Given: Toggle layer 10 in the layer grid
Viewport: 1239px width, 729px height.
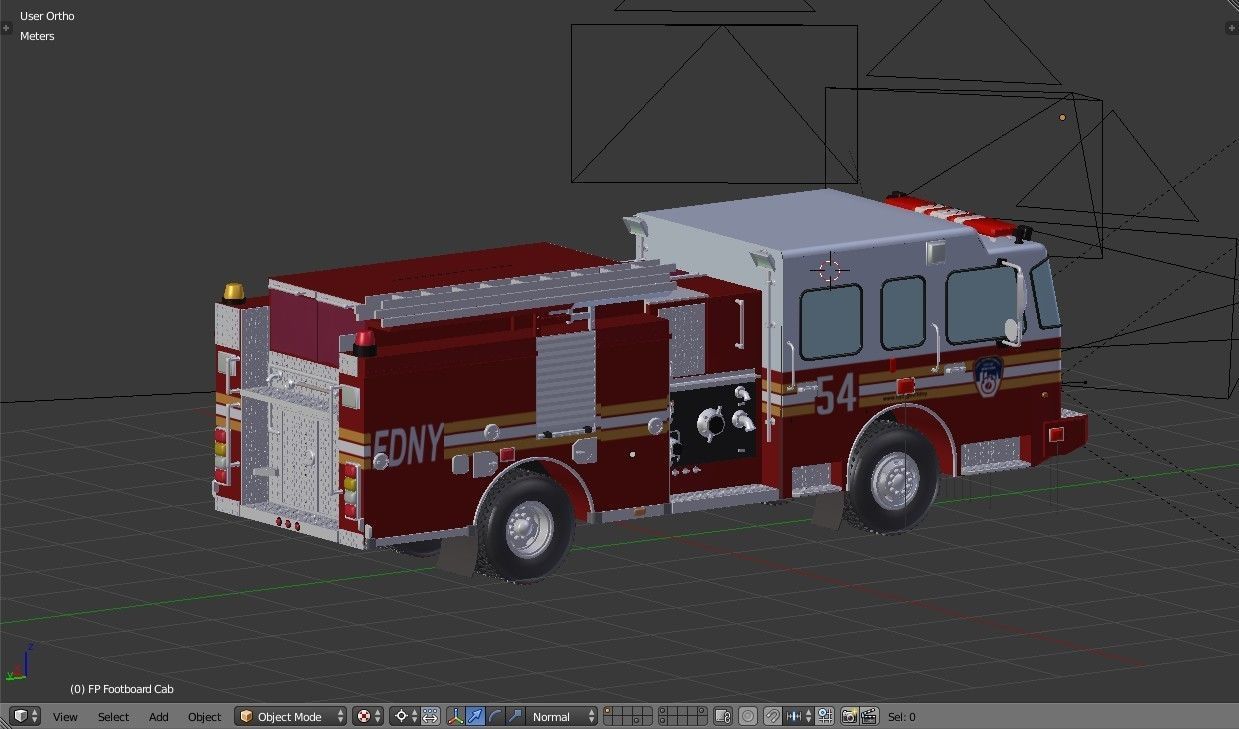Looking at the screenshot, I should point(703,712).
